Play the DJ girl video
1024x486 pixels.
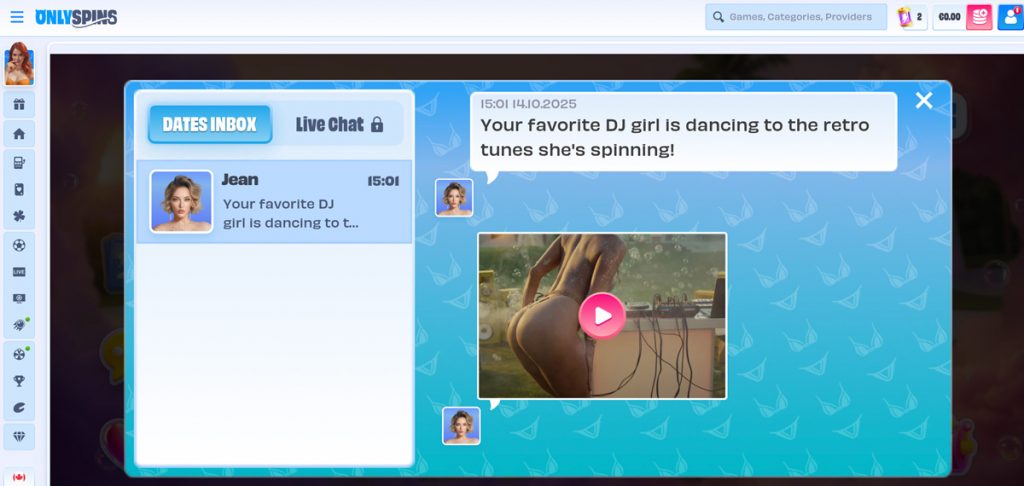pos(602,316)
